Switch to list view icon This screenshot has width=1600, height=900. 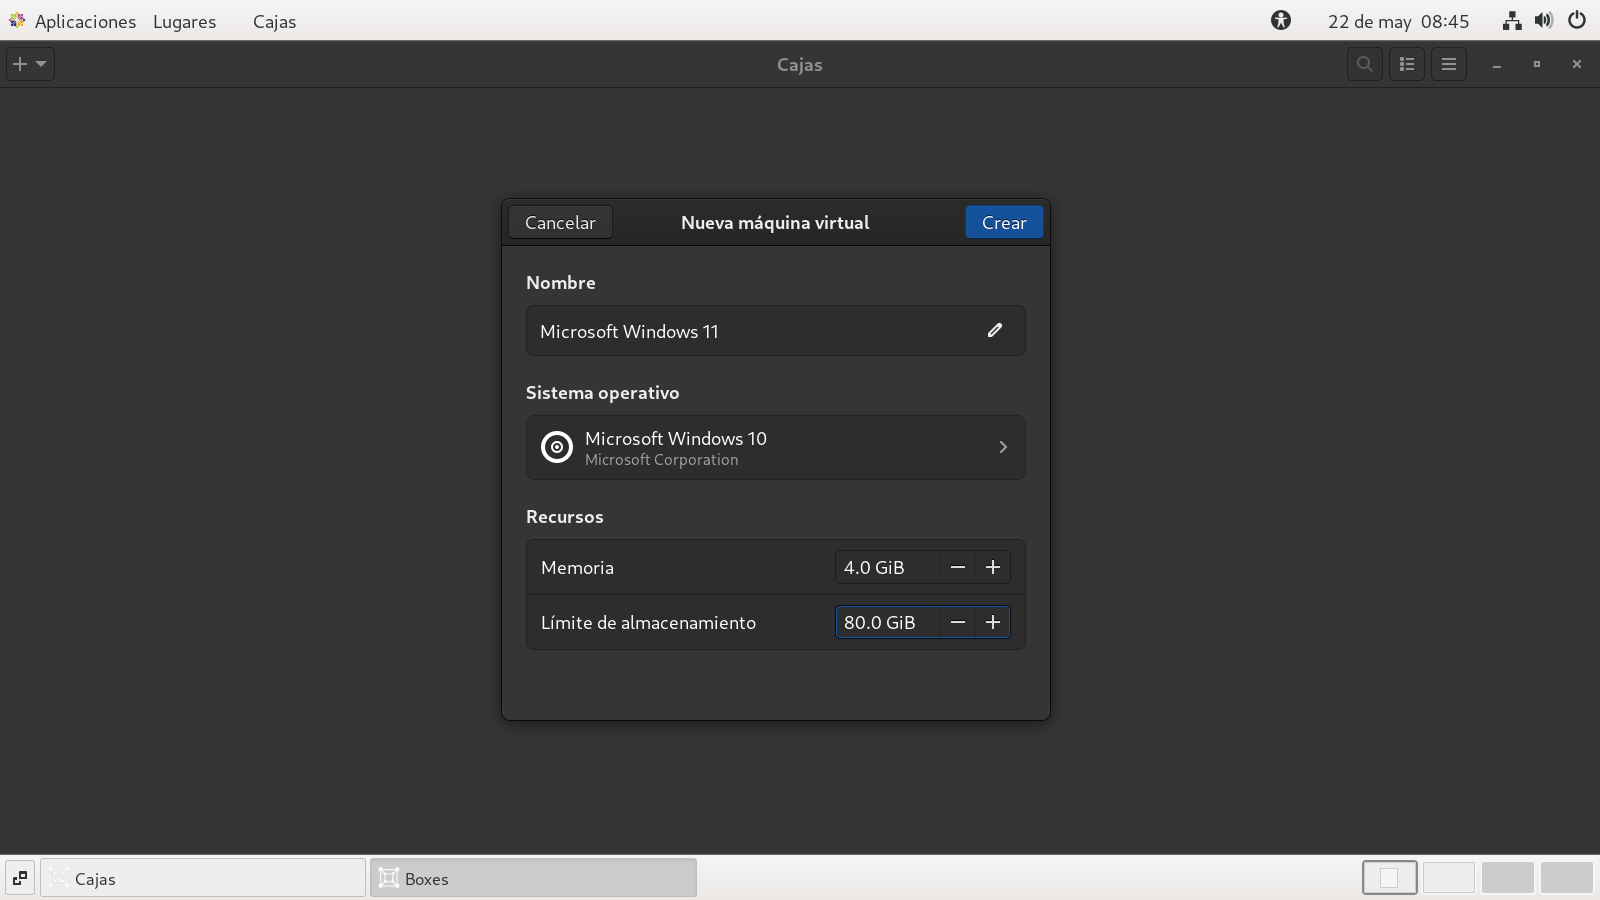click(x=1407, y=64)
